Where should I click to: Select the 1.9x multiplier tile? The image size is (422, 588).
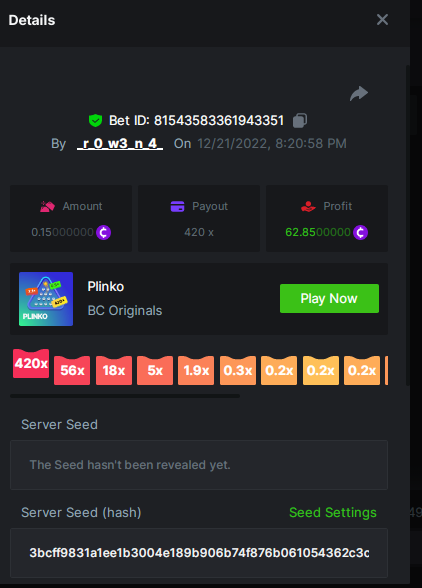pos(196,370)
